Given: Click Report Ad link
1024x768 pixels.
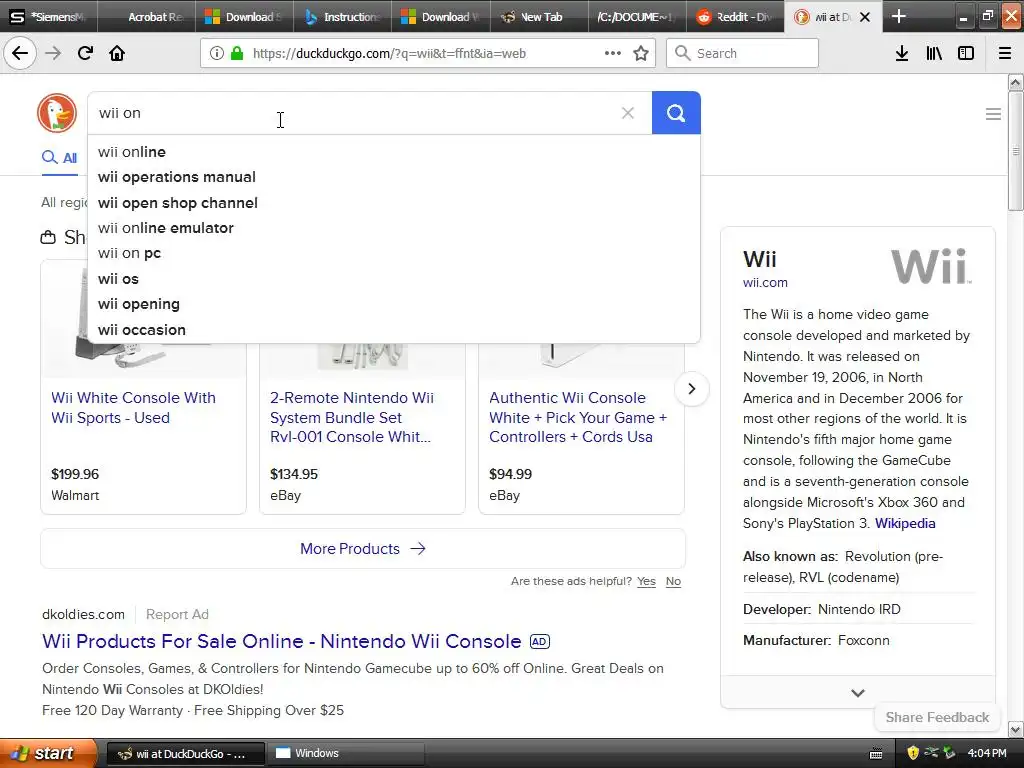Looking at the screenshot, I should [x=177, y=615].
